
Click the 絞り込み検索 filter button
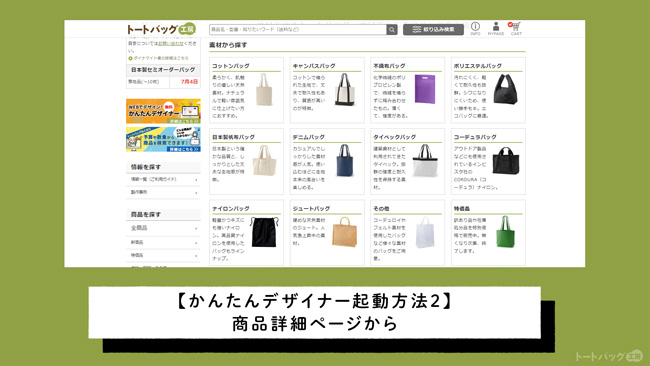(433, 29)
